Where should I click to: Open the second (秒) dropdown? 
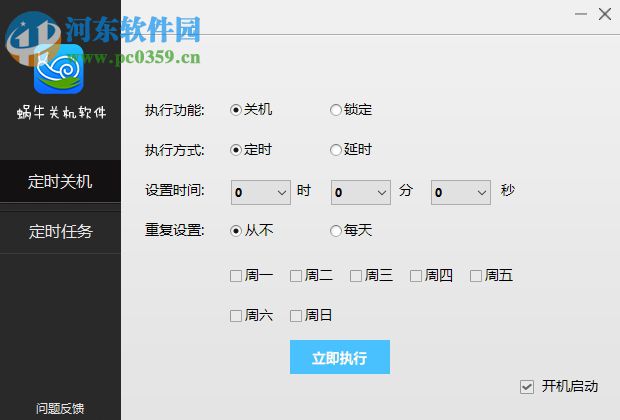tap(461, 193)
